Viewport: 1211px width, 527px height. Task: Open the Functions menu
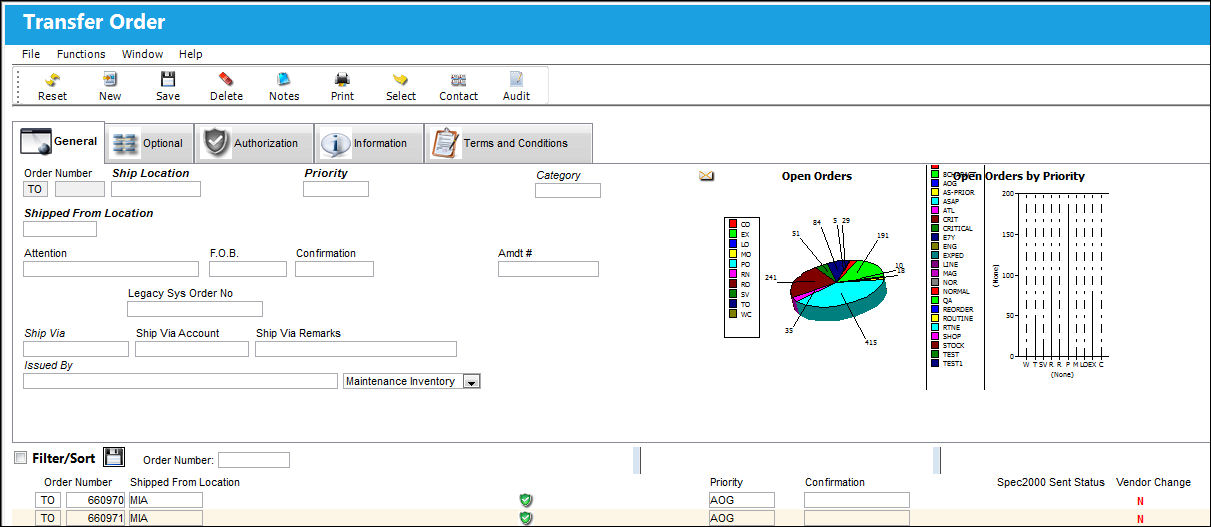(x=81, y=54)
